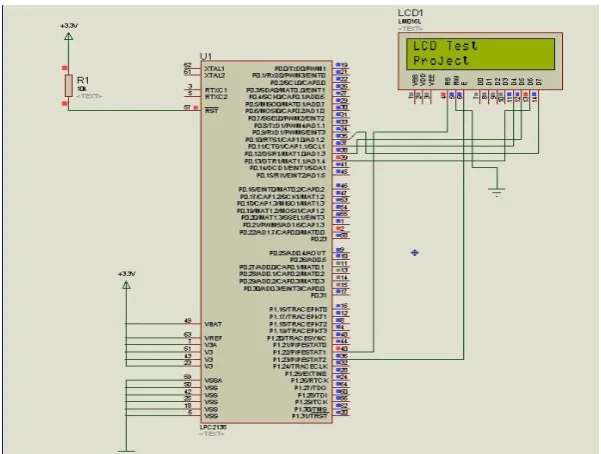601x454 pixels.
Task: Click the RST pin label on U1
Action: (212, 111)
